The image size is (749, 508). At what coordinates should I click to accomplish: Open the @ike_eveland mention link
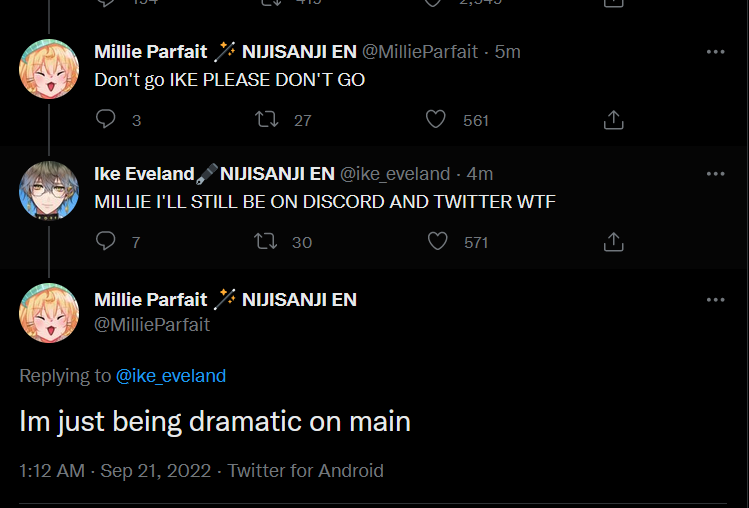click(x=171, y=376)
